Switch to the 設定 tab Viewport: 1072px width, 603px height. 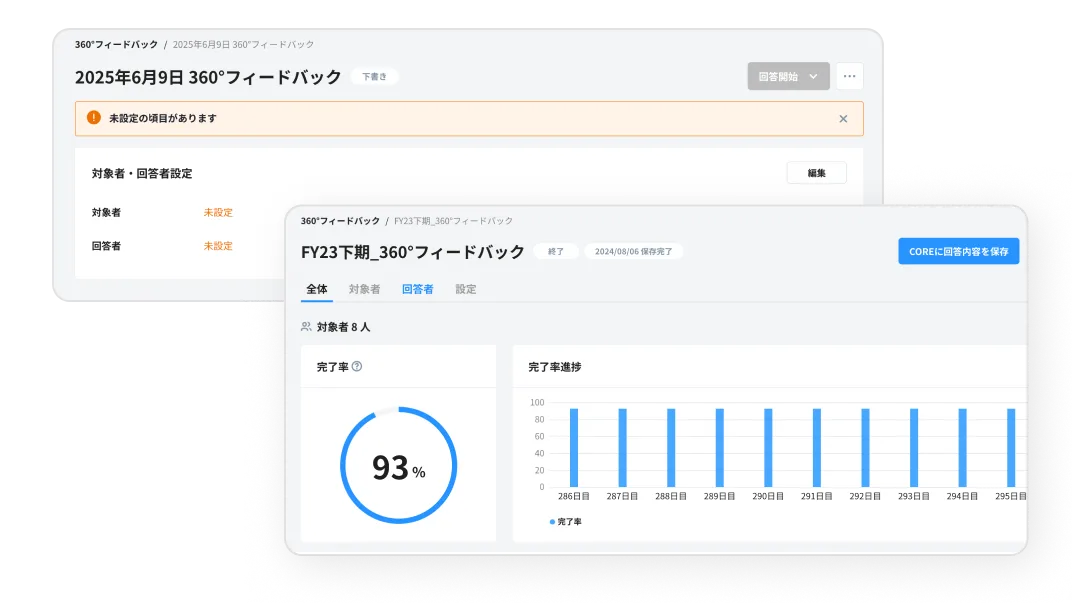point(465,288)
